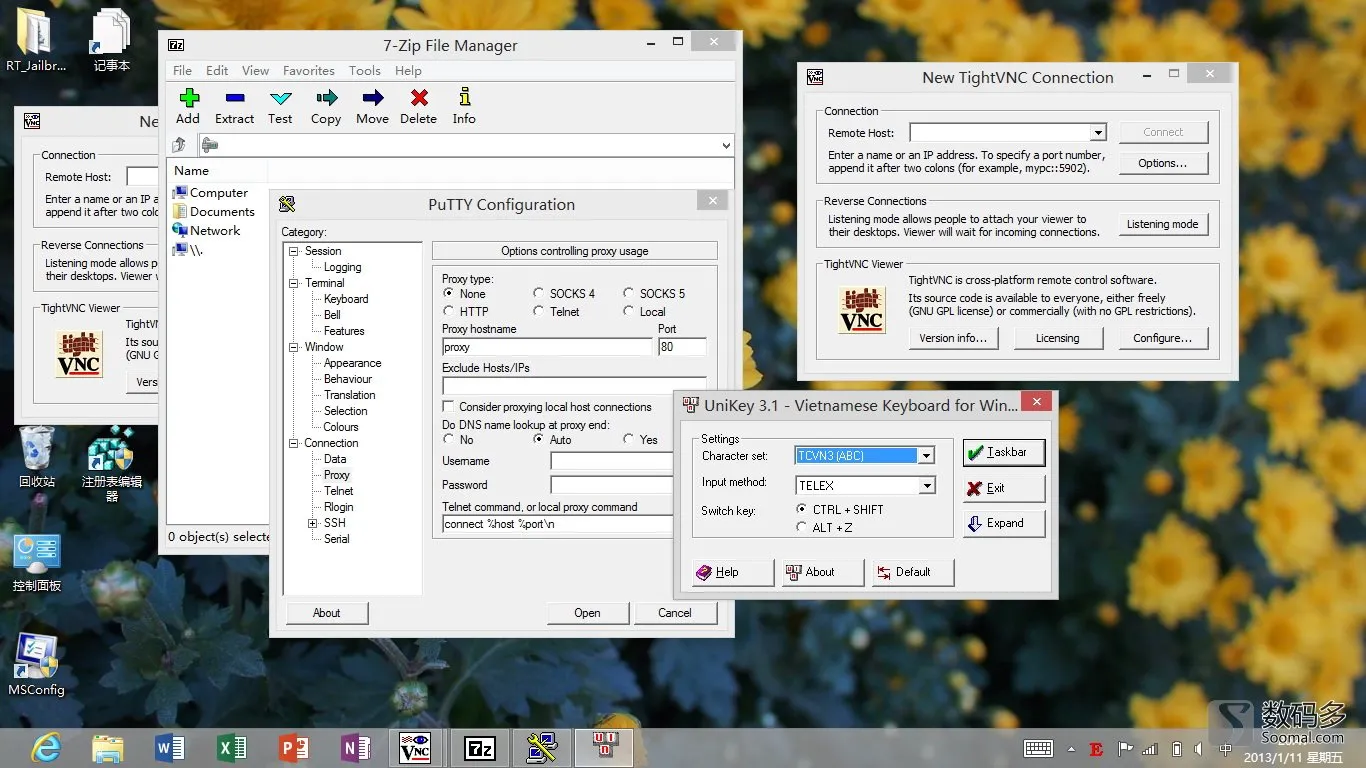Switch to PuTTY in the taskbar

coord(542,747)
